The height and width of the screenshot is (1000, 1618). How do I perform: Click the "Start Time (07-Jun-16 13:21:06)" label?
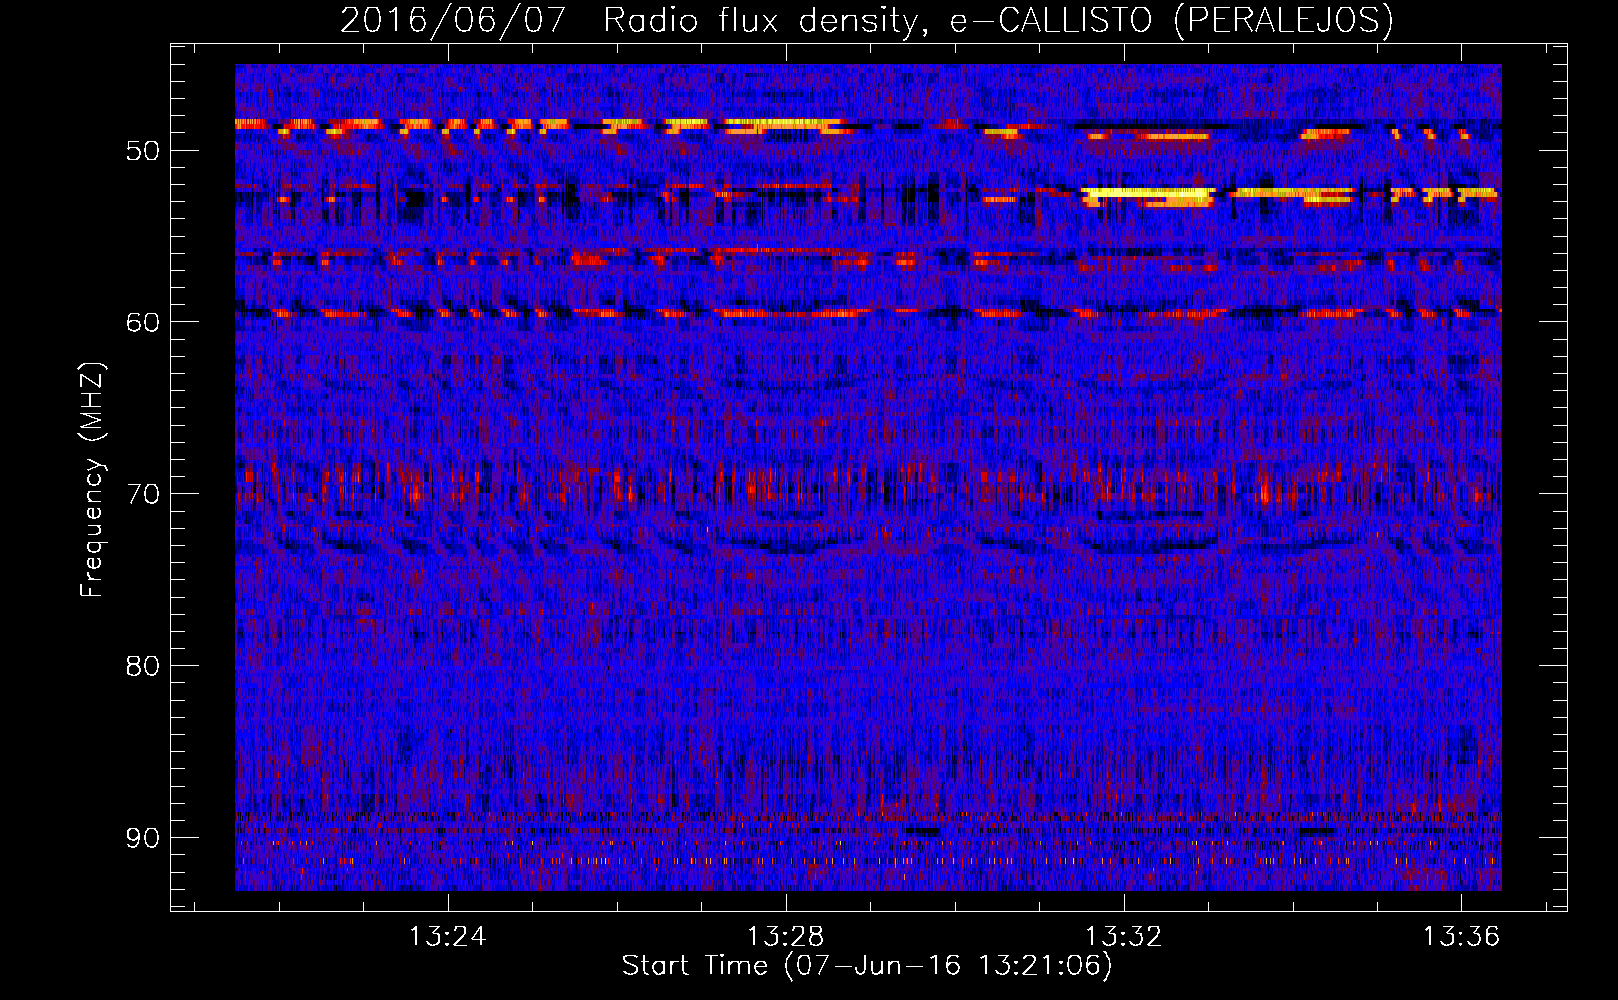(867, 966)
